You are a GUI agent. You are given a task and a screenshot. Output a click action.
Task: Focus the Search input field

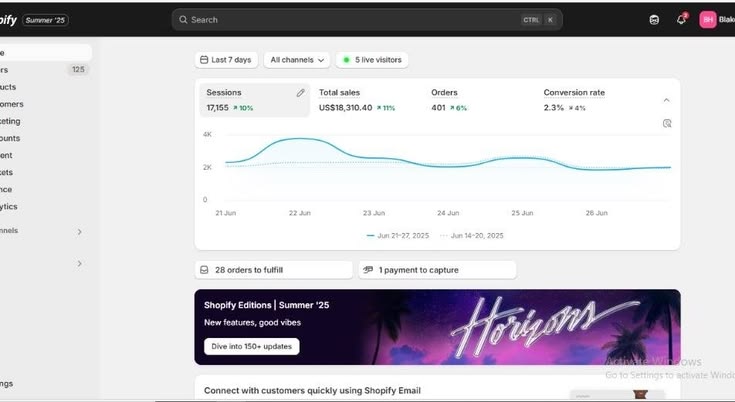[367, 20]
